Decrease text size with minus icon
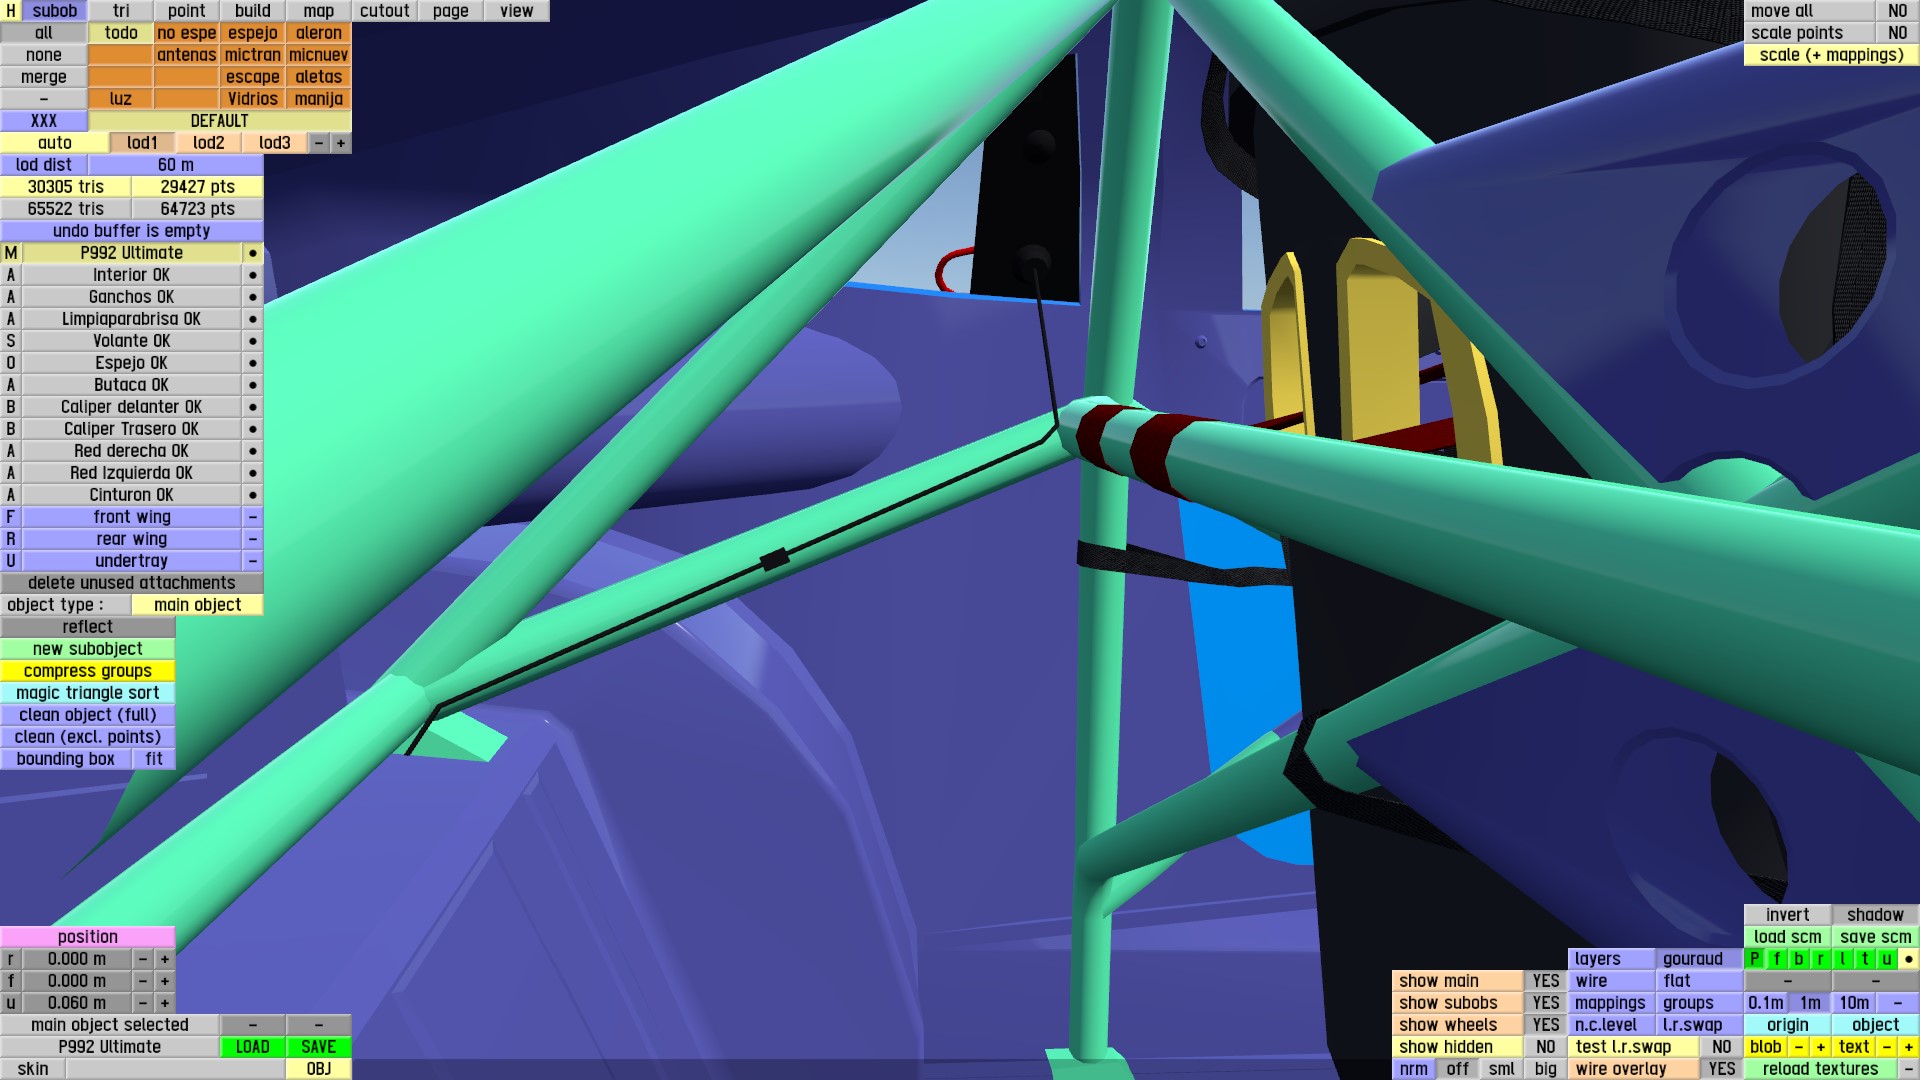The image size is (1920, 1080). [x=1886, y=1047]
